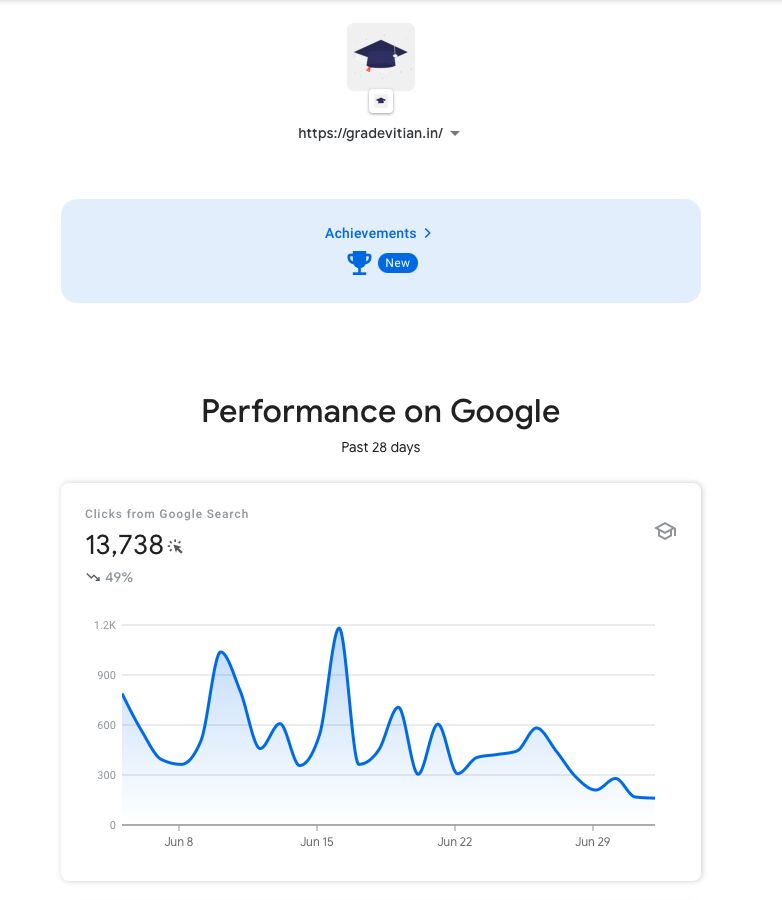Screen dimensions: 782x900
Task: Click the graduation cap site logo
Action: tap(381, 57)
